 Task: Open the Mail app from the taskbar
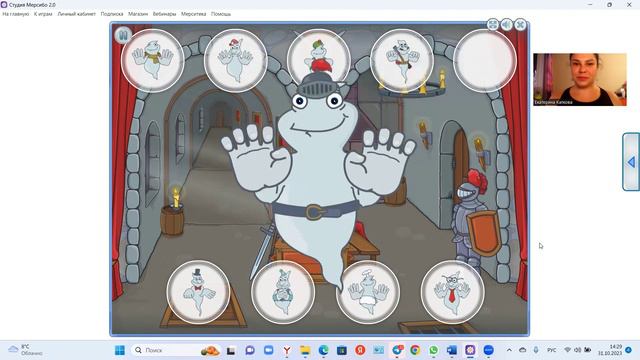pos(378,350)
